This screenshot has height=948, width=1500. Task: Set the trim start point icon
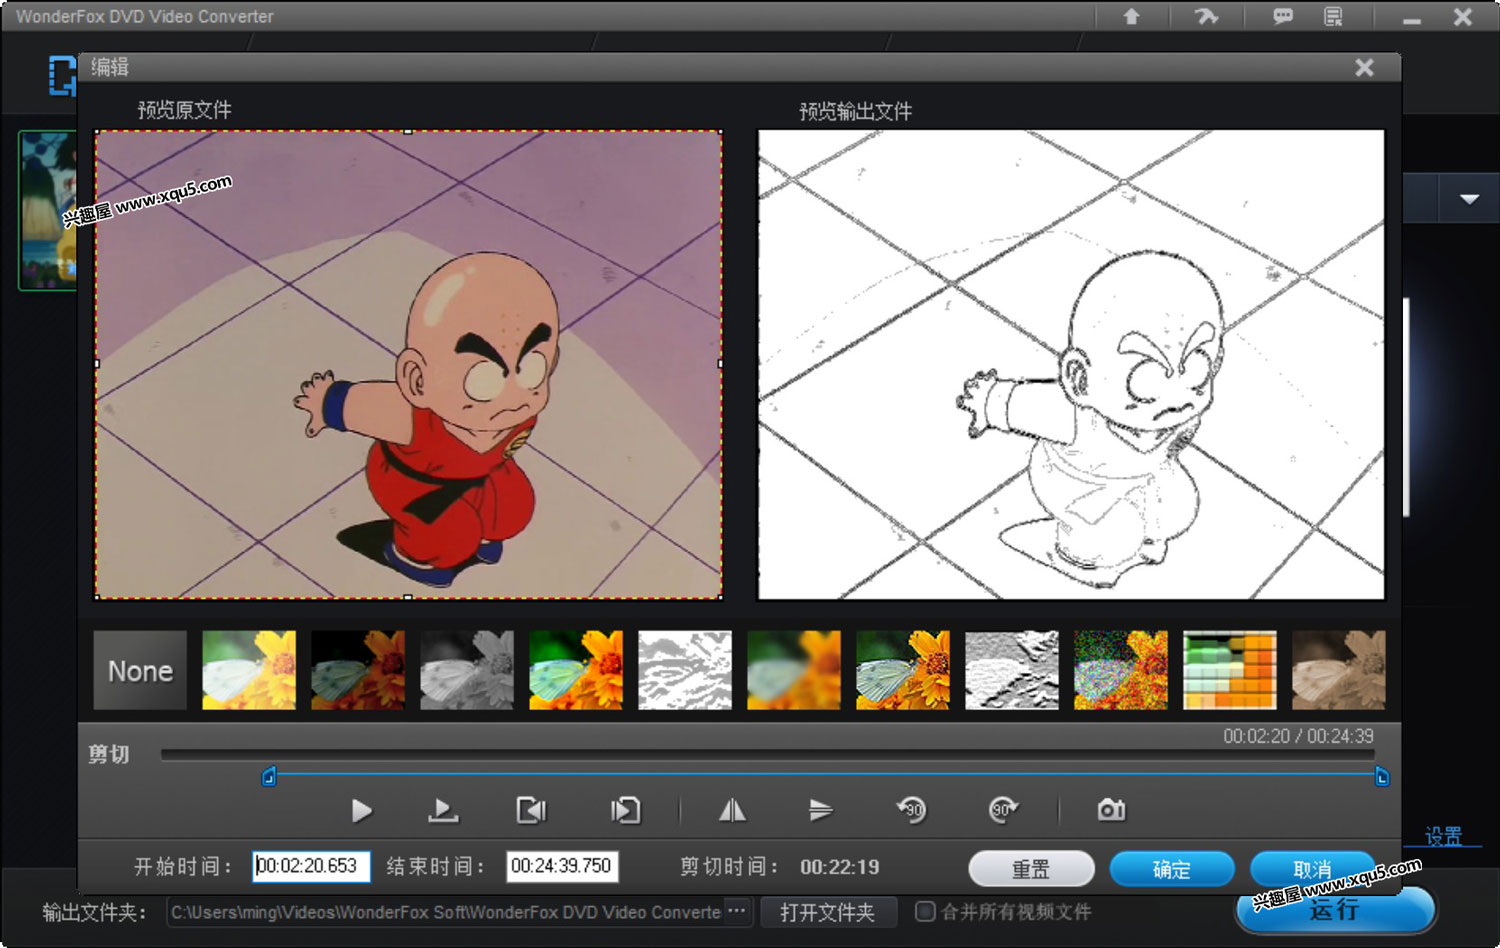[x=531, y=810]
